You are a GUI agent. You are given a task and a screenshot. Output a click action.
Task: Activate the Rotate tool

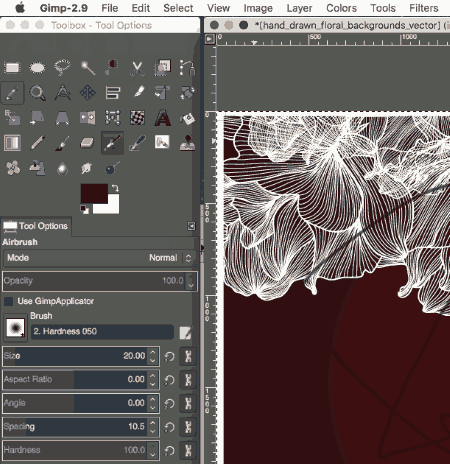[x=187, y=93]
